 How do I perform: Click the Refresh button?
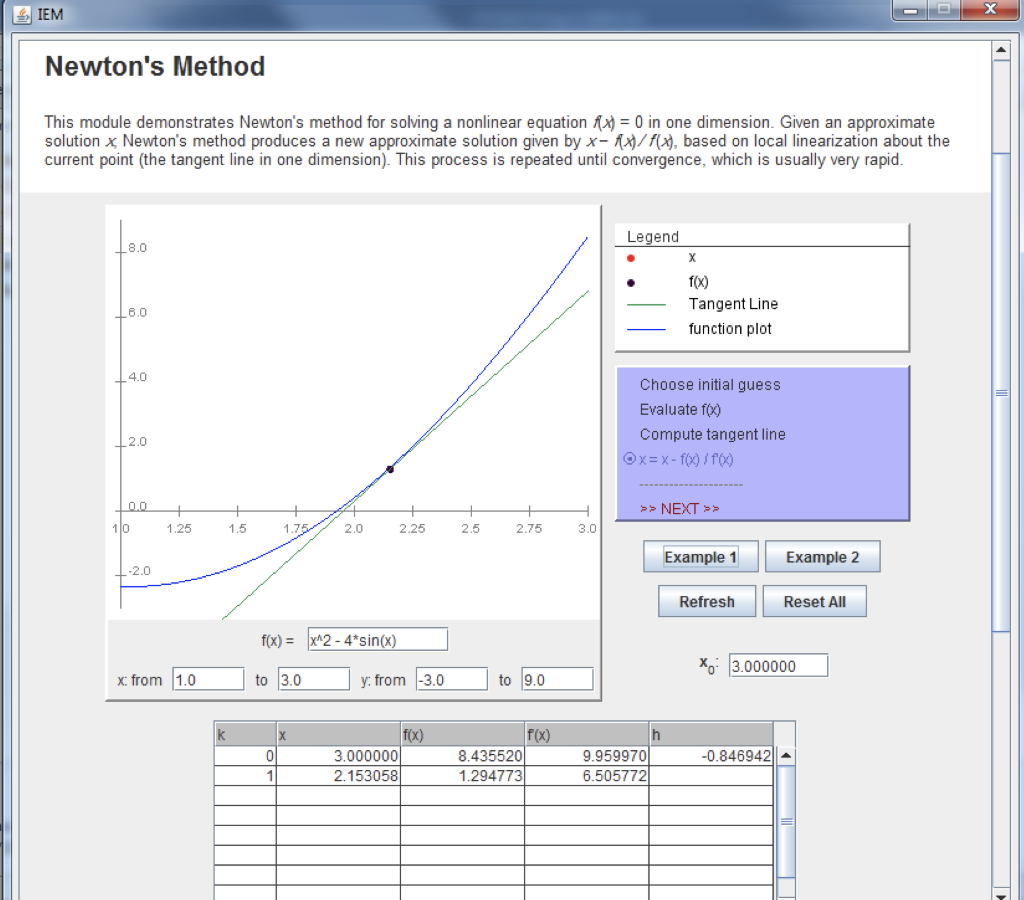coord(706,601)
